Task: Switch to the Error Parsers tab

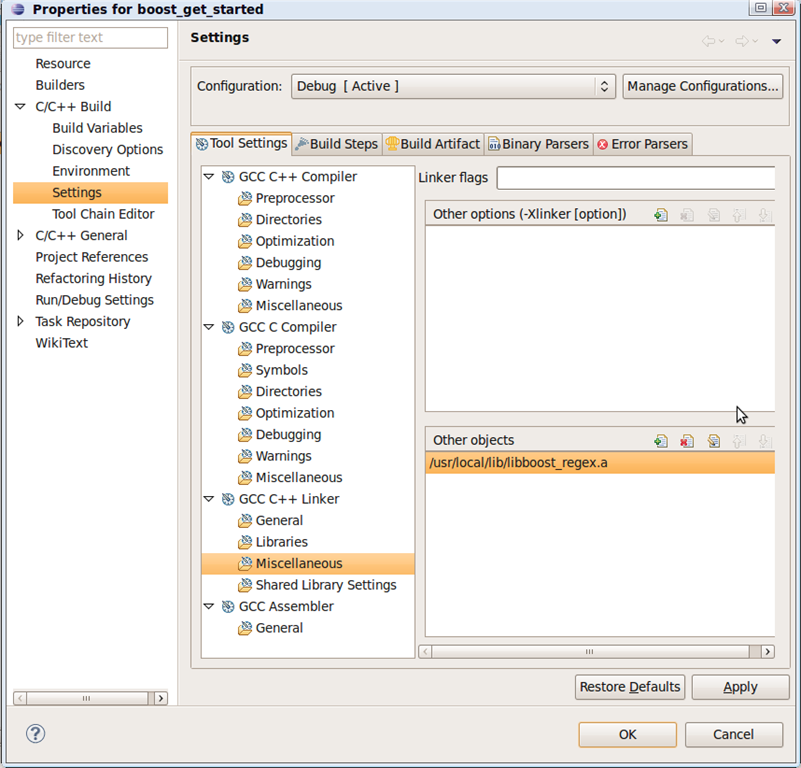Action: [643, 144]
